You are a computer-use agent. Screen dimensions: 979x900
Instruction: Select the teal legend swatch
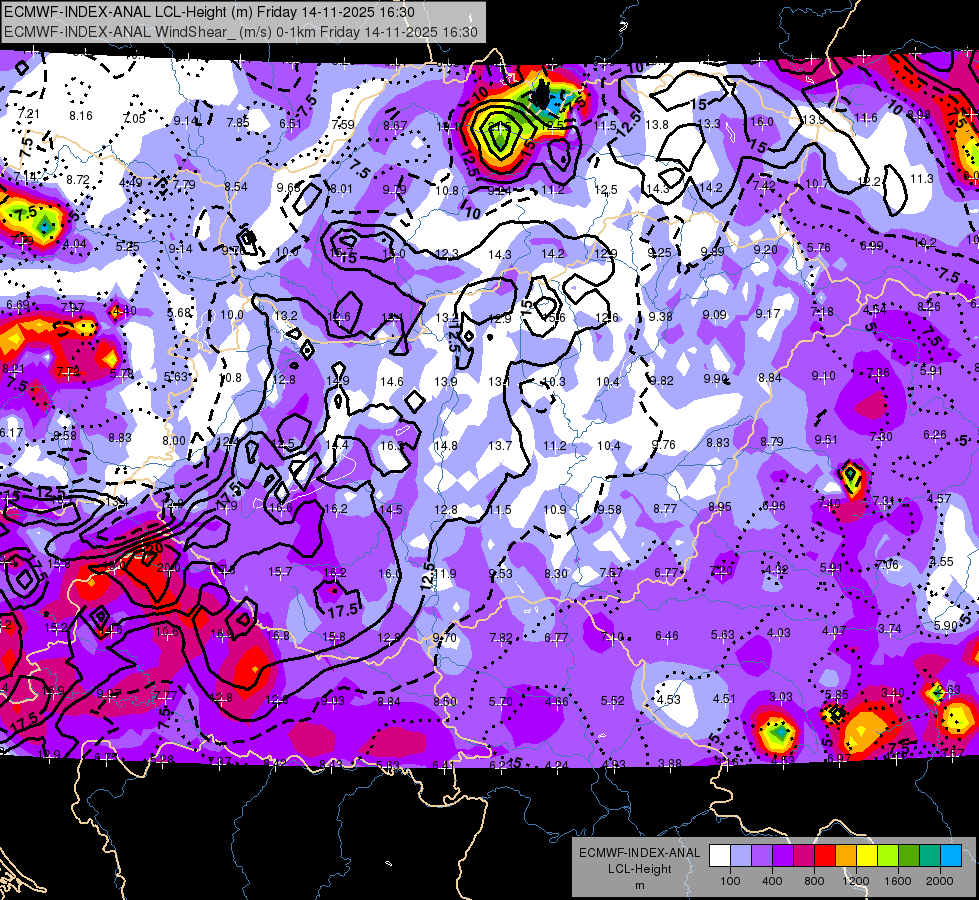click(x=930, y=856)
